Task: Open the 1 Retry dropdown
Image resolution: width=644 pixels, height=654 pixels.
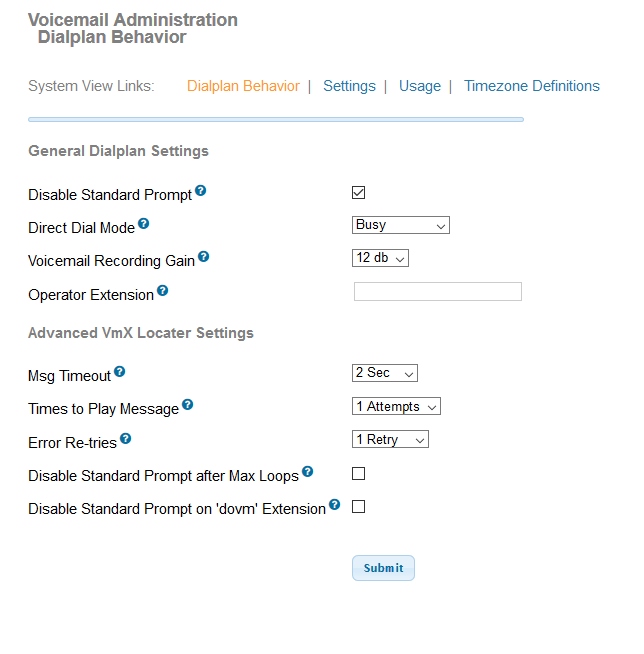Action: 390,439
